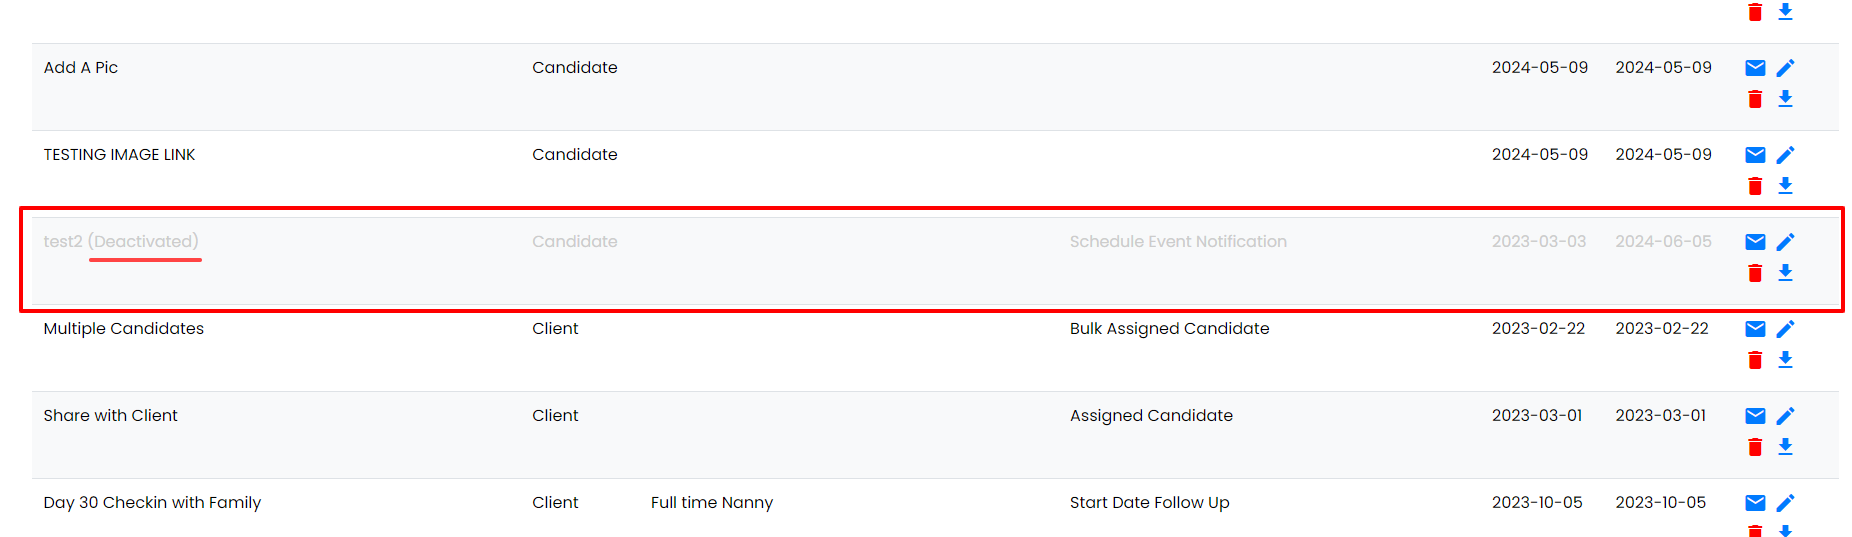Edit the Add A Pic template
Viewport: 1852px width, 537px height.
[1785, 68]
